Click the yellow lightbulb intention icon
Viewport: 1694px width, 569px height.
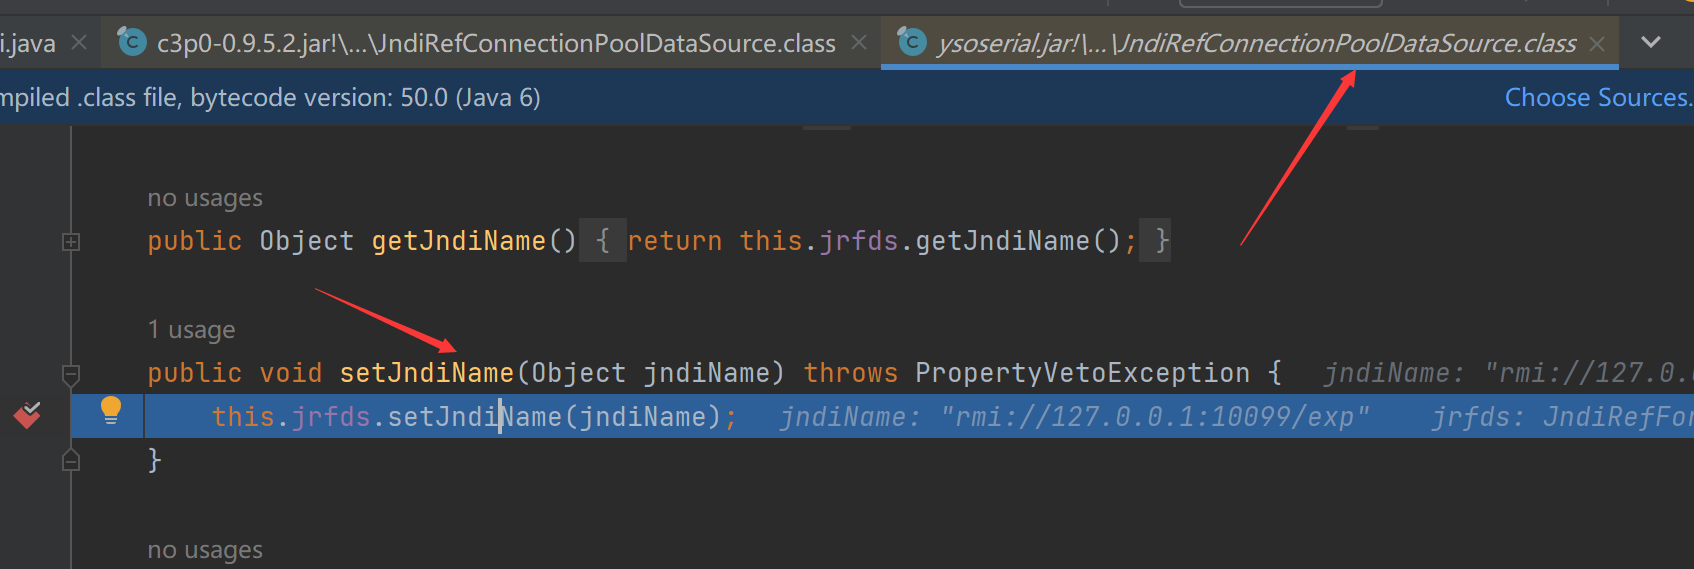tap(111, 410)
